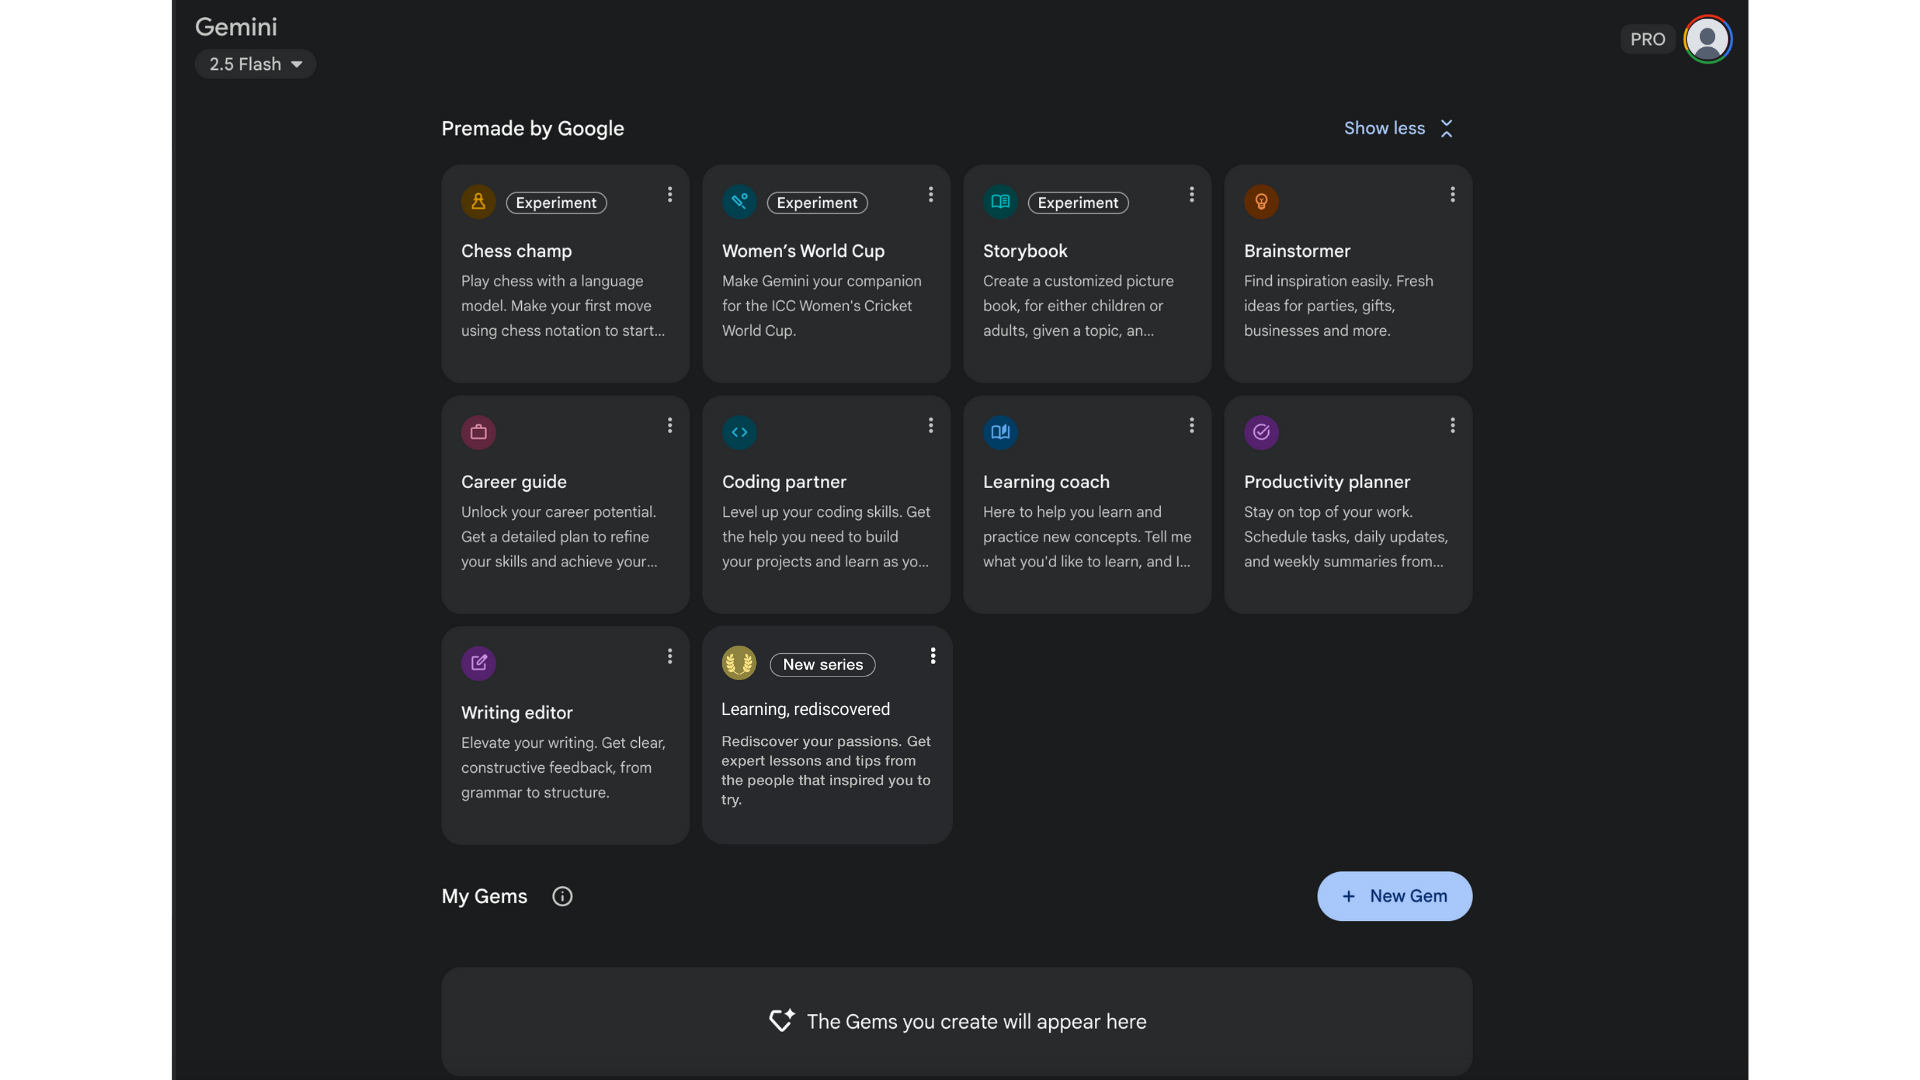Click the Learning coach book icon
This screenshot has height=1080, width=1920.
pyautogui.click(x=1000, y=433)
